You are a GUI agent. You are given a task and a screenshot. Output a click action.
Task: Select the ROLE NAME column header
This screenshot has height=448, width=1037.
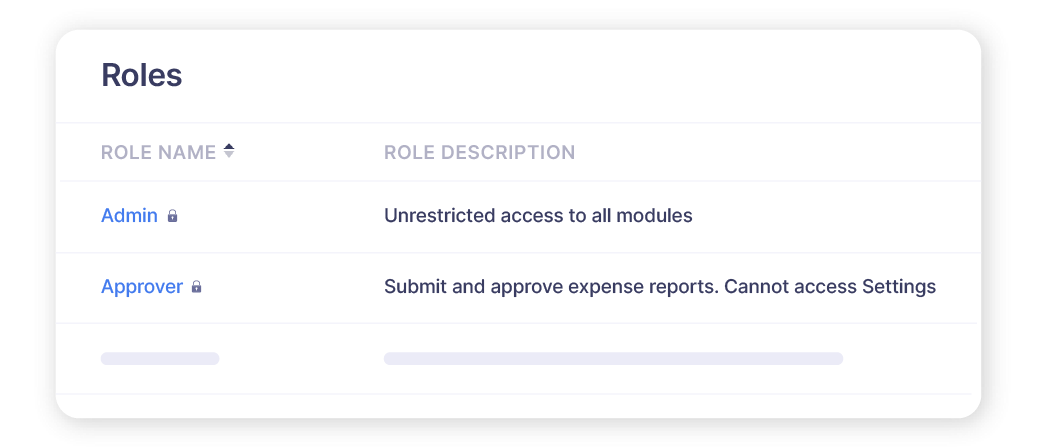click(x=158, y=153)
